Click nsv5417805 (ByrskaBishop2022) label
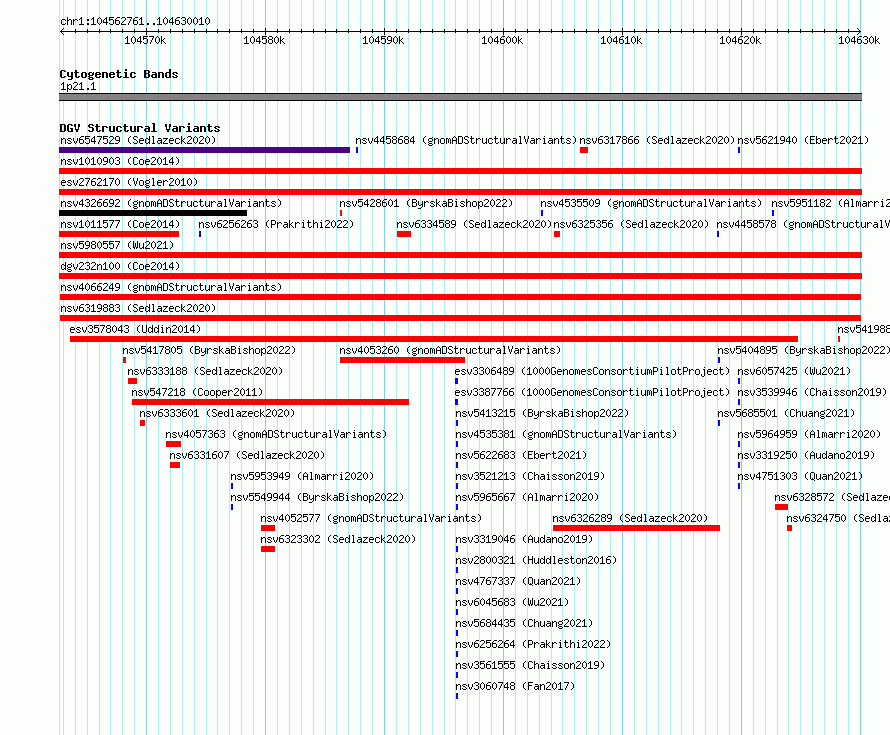This screenshot has height=735, width=890. (209, 350)
